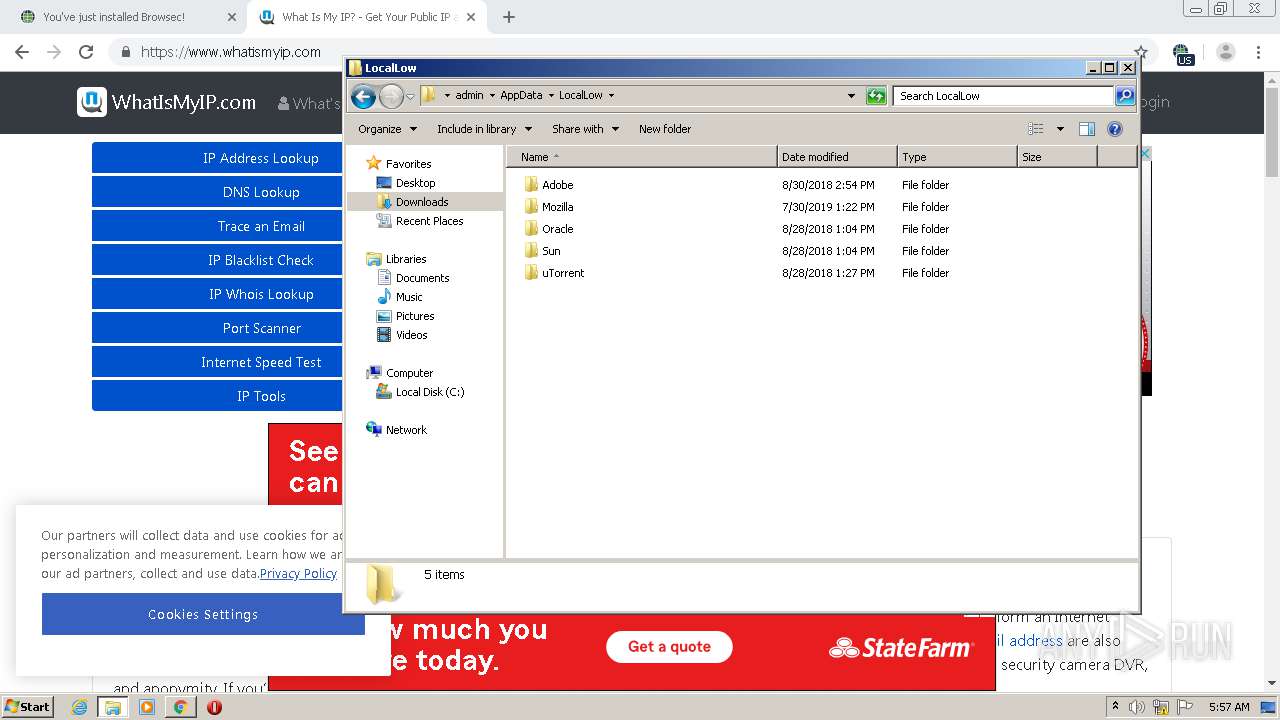Expand the Share with menu

point(585,129)
